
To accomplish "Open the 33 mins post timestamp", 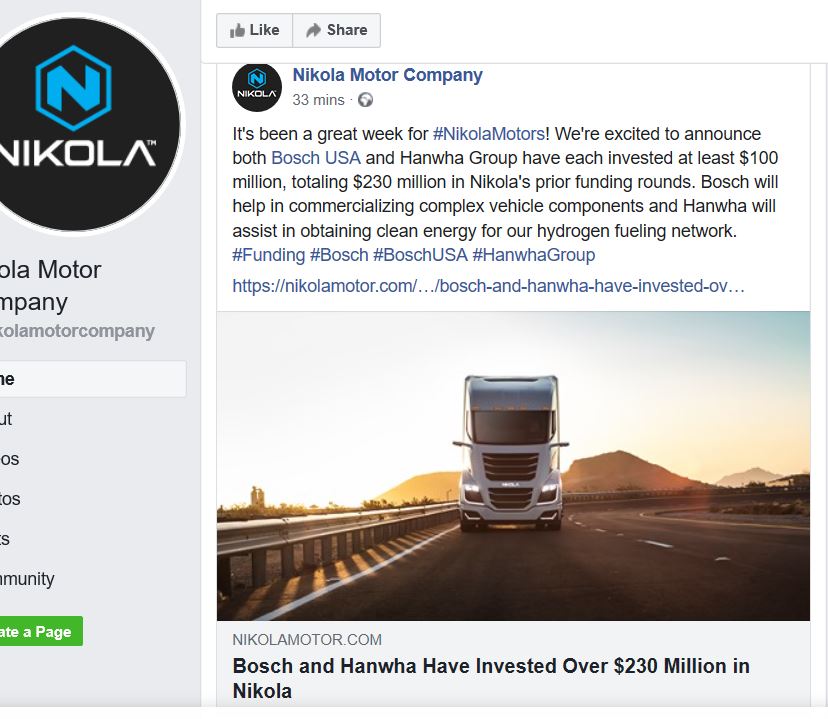I will pyautogui.click(x=318, y=100).
